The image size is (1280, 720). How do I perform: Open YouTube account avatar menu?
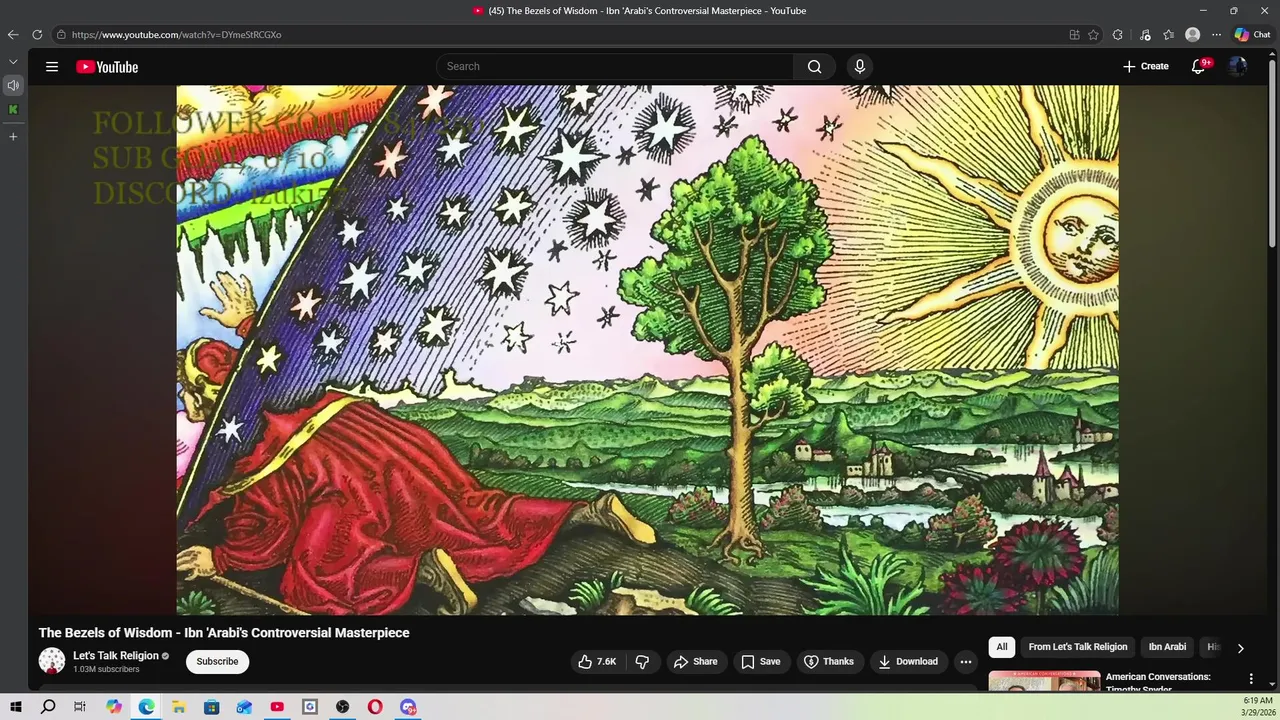coord(1238,67)
